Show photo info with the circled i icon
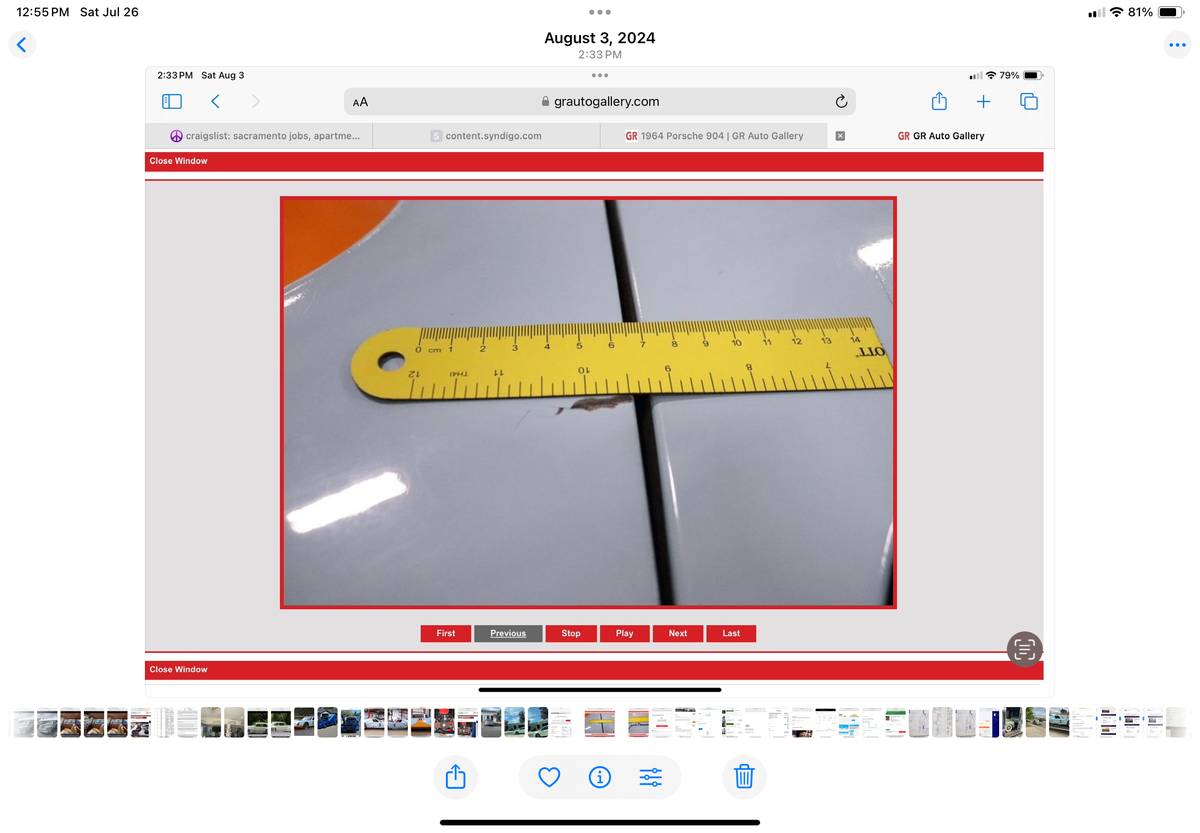This screenshot has width=1200, height=833. [x=600, y=776]
